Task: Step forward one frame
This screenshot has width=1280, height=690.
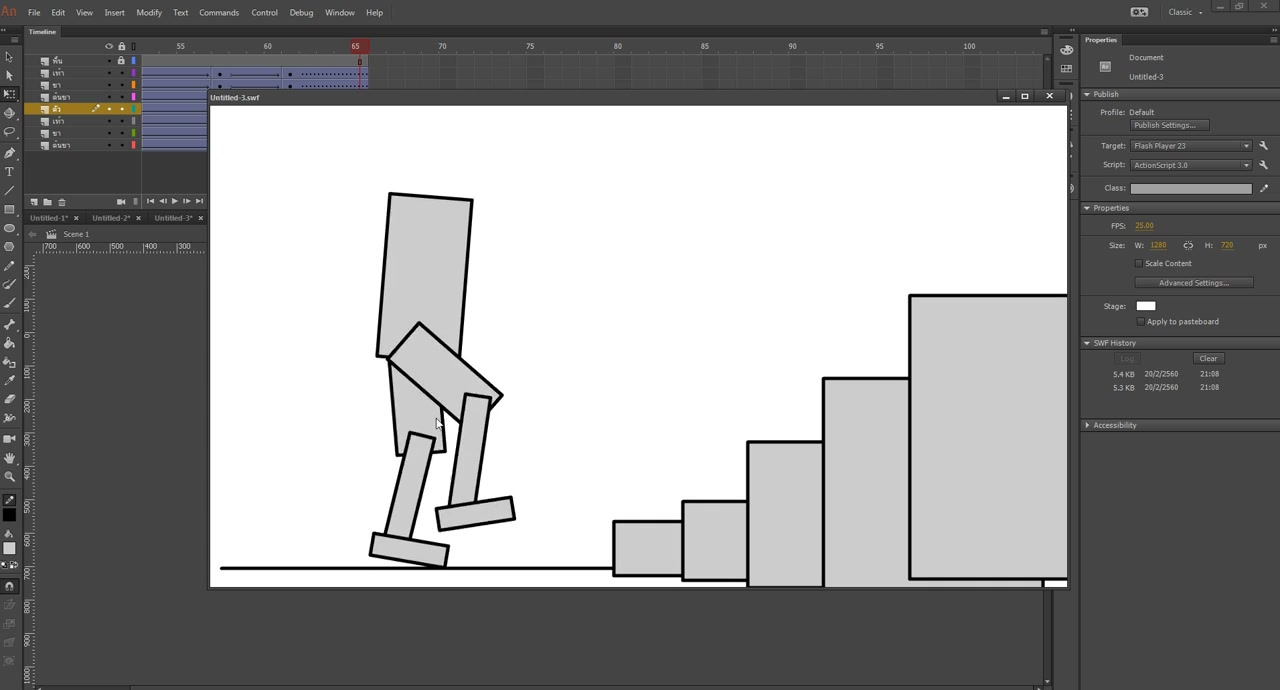Action: pyautogui.click(x=186, y=202)
